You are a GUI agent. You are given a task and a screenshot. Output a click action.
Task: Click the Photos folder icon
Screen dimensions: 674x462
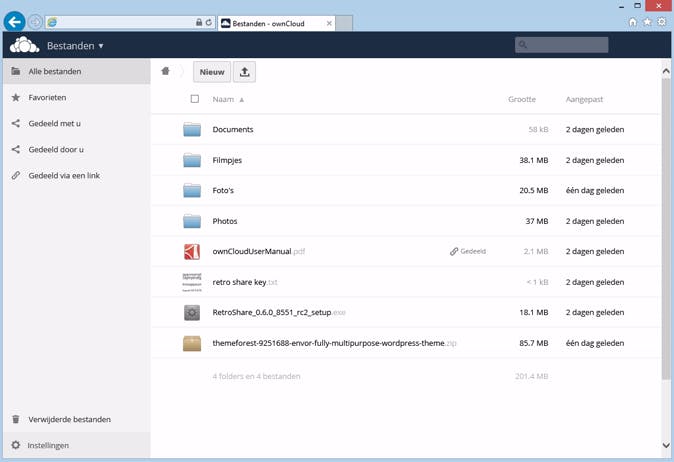pyautogui.click(x=192, y=221)
